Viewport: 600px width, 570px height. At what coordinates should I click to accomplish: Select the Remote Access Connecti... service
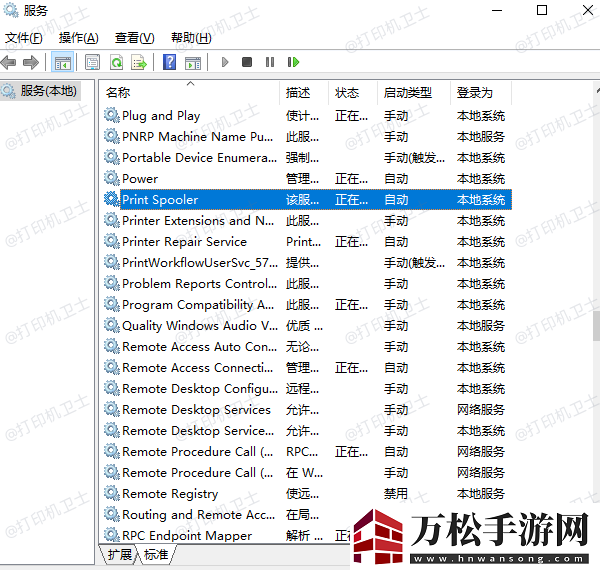coord(197,368)
